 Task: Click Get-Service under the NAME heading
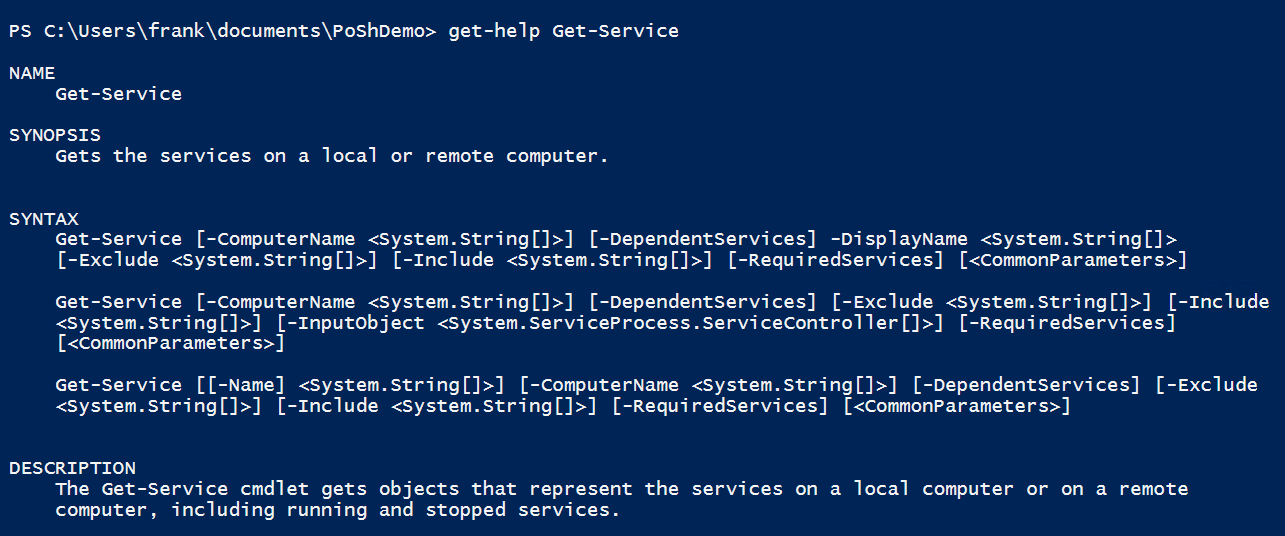point(118,94)
